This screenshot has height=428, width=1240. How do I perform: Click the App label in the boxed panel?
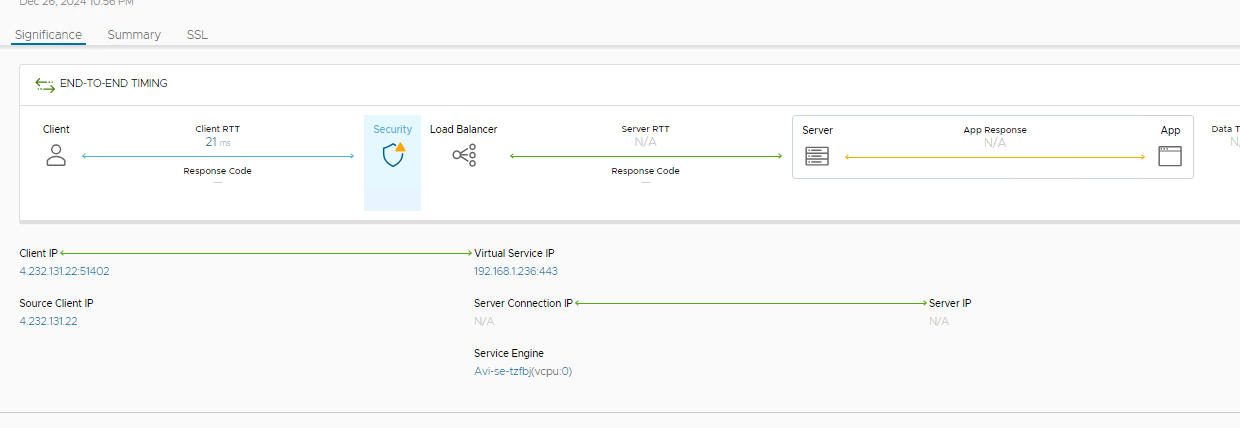coord(1170,130)
